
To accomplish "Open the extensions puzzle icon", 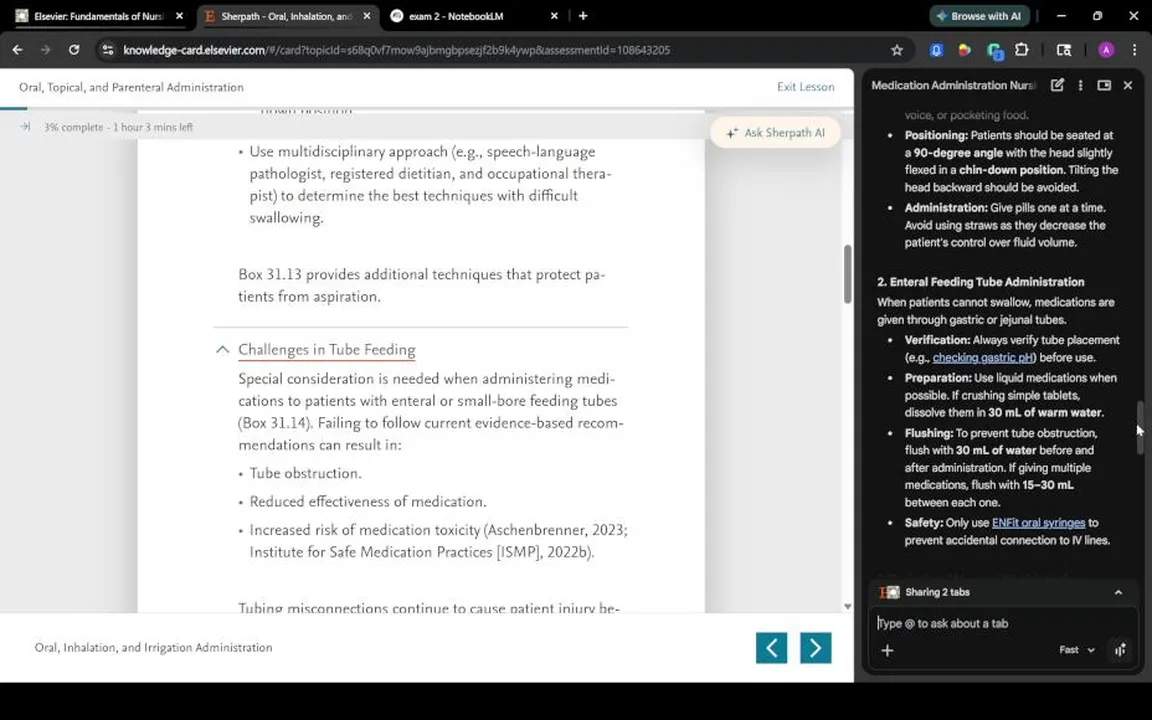I will (x=1021, y=50).
